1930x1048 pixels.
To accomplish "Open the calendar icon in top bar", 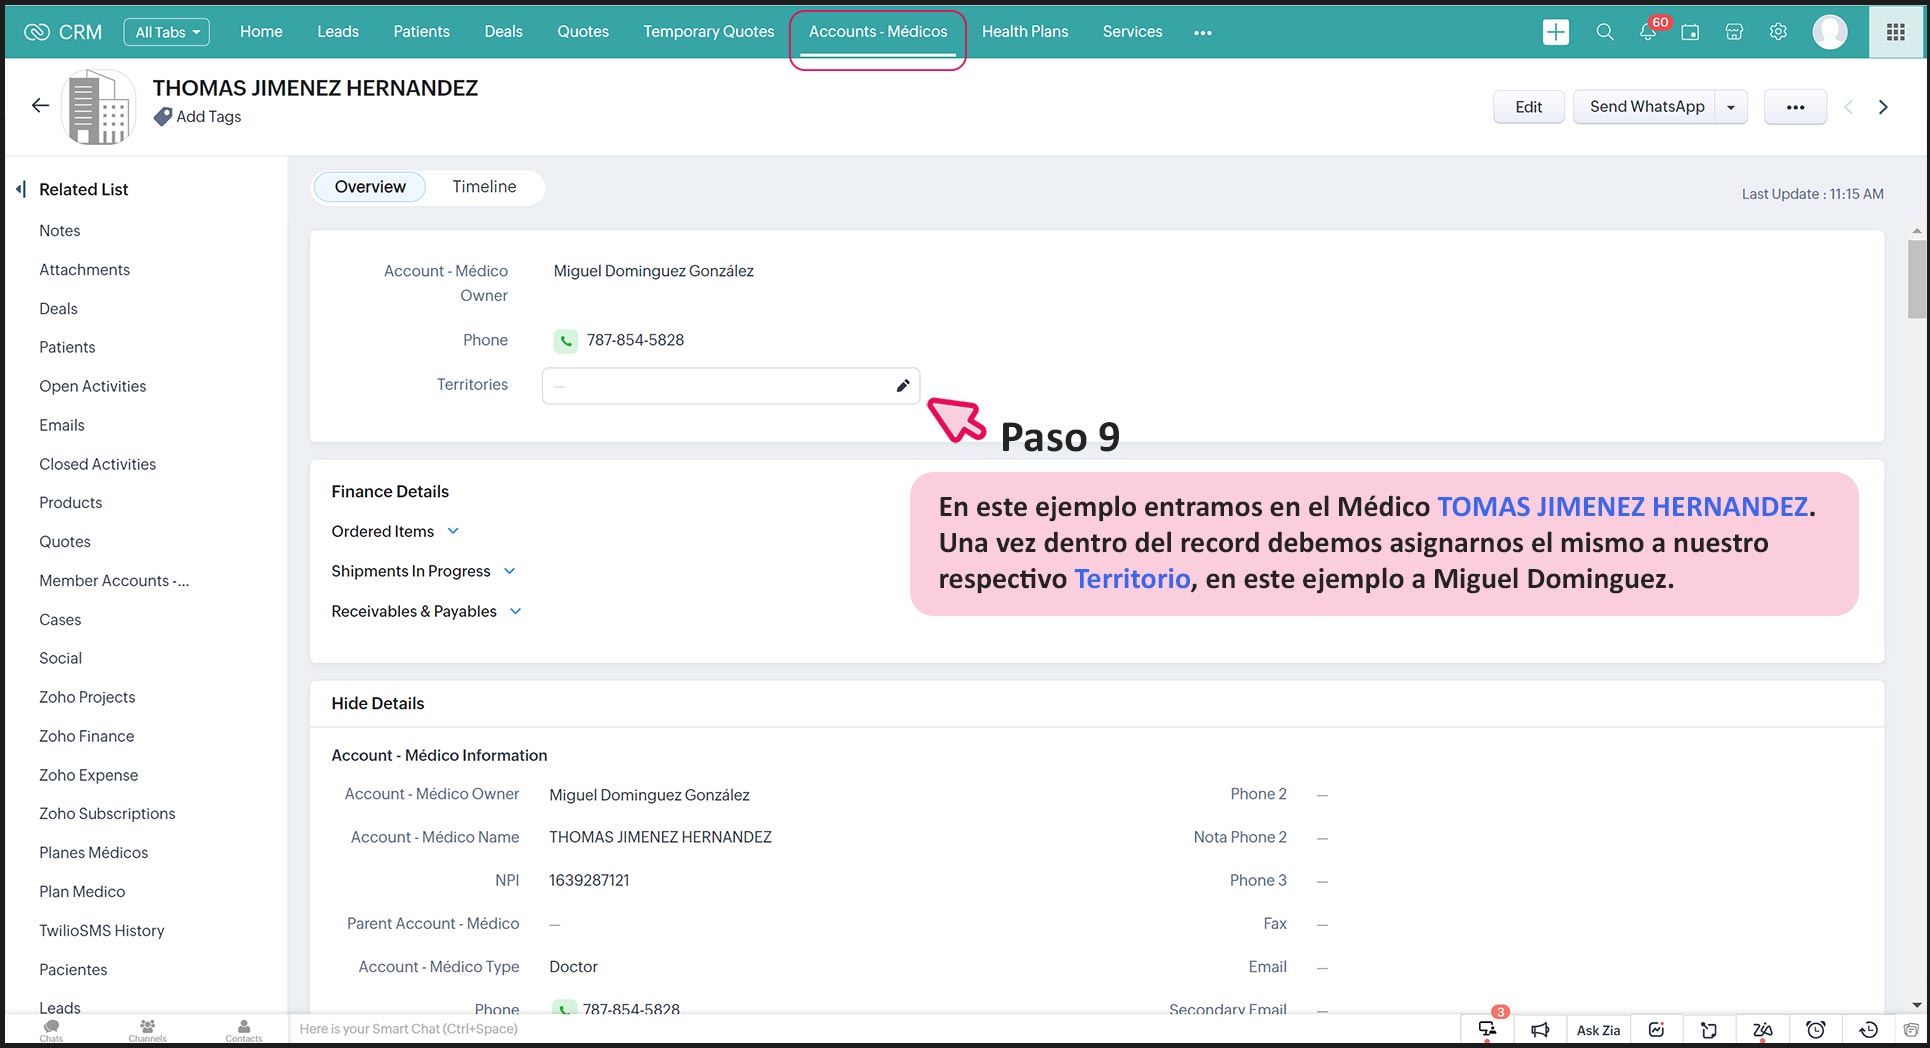I will 1690,32.
